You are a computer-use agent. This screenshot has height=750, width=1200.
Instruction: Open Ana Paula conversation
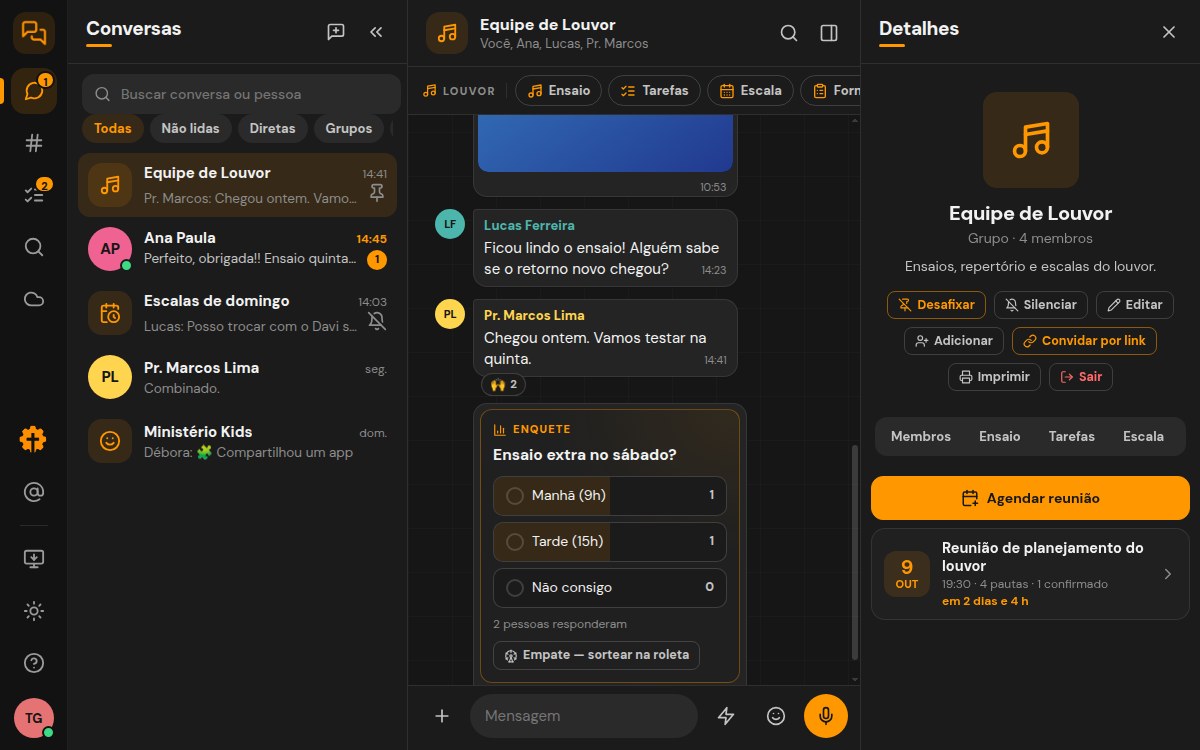[237, 248]
